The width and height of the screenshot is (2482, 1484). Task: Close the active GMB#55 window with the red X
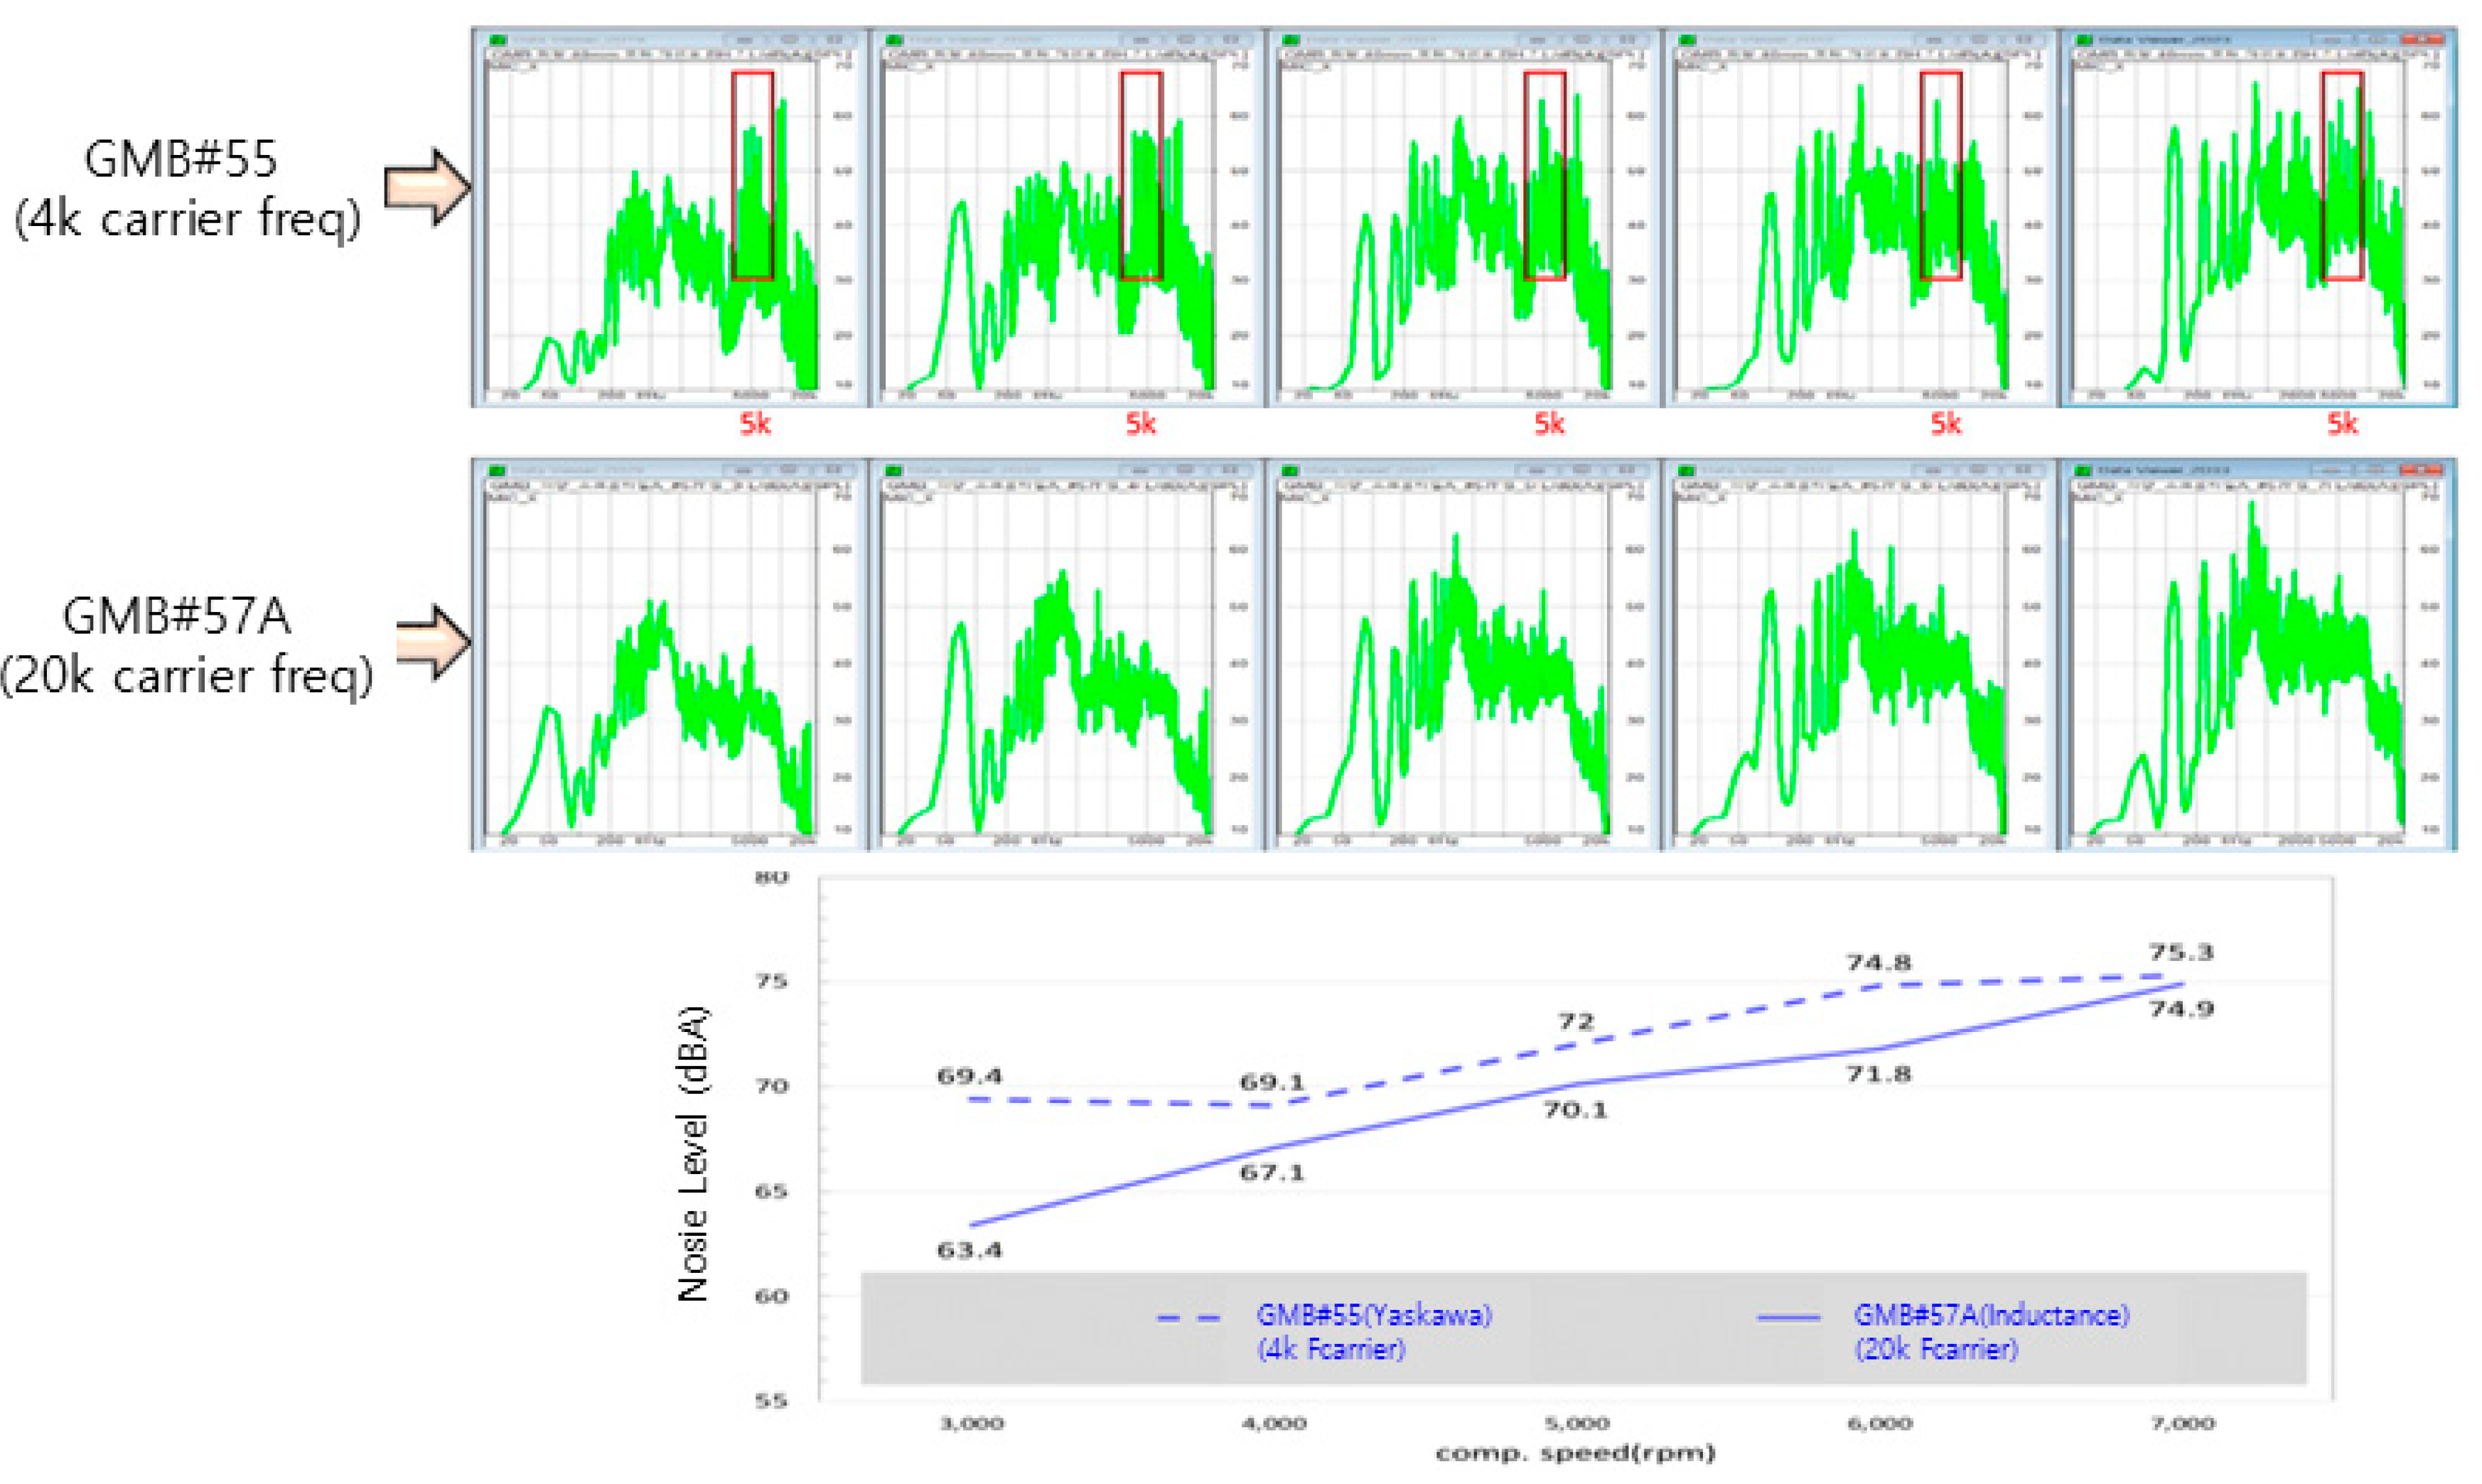tap(2424, 39)
